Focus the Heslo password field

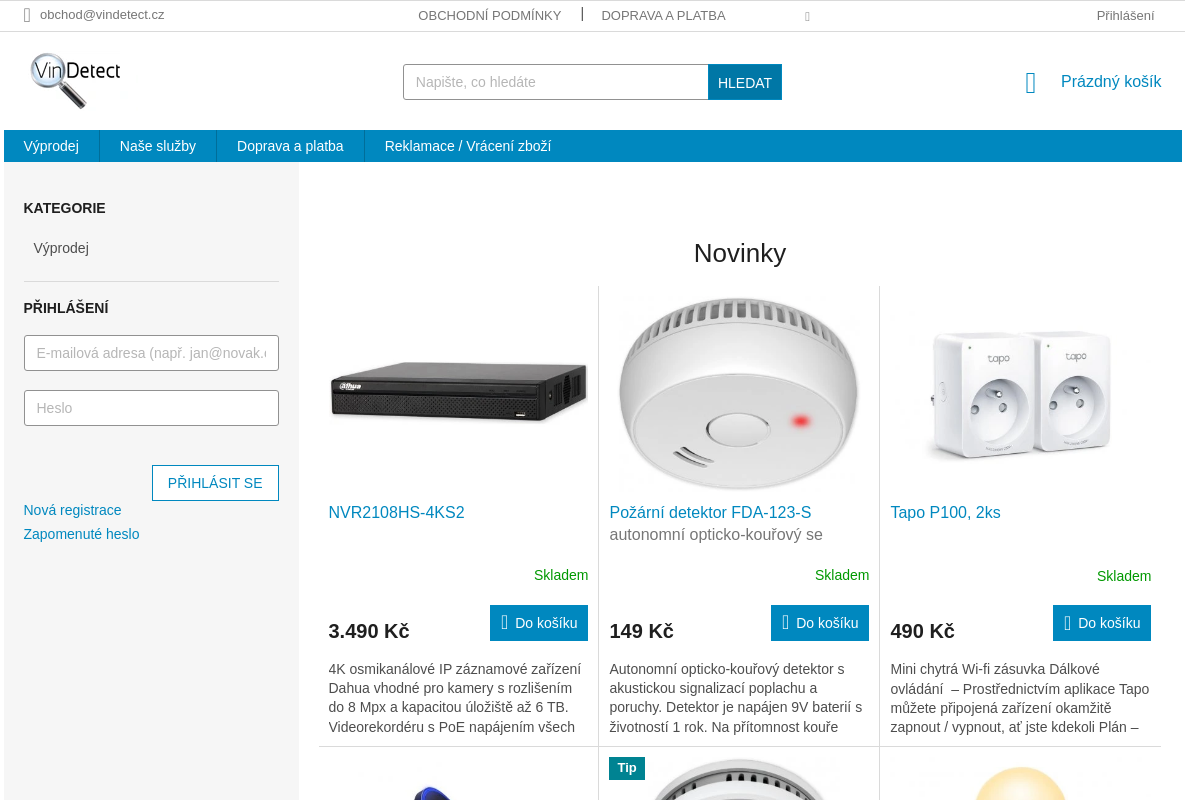[151, 408]
